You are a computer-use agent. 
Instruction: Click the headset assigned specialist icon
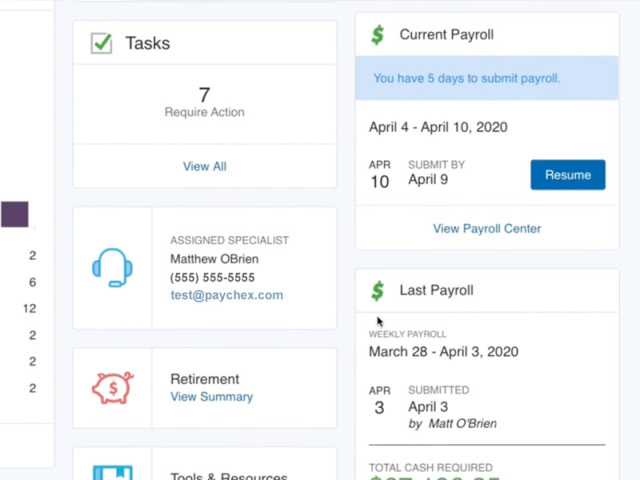click(x=112, y=268)
